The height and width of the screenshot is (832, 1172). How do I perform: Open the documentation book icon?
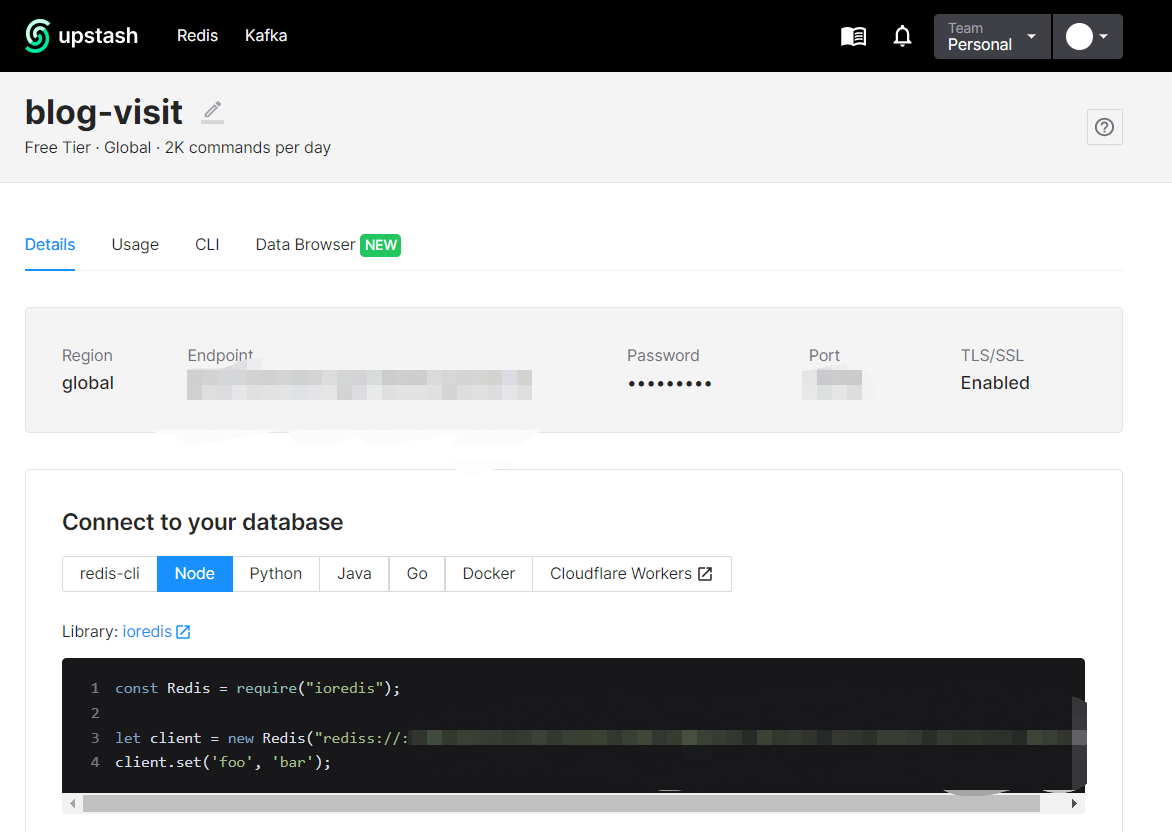[x=853, y=37]
